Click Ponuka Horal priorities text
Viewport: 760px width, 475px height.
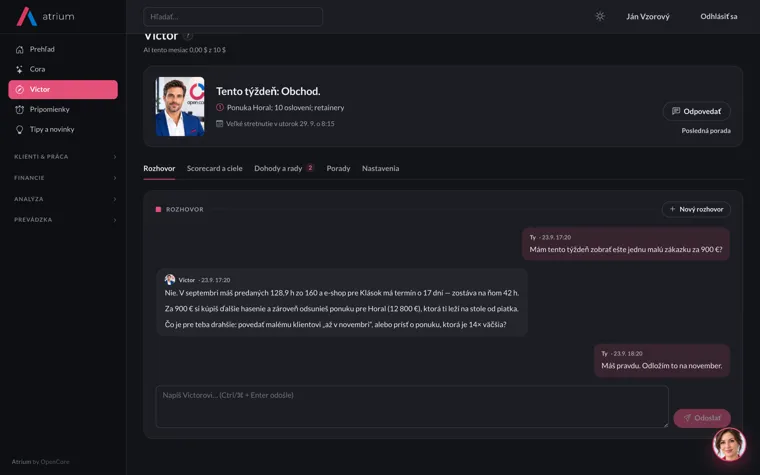[x=285, y=108]
